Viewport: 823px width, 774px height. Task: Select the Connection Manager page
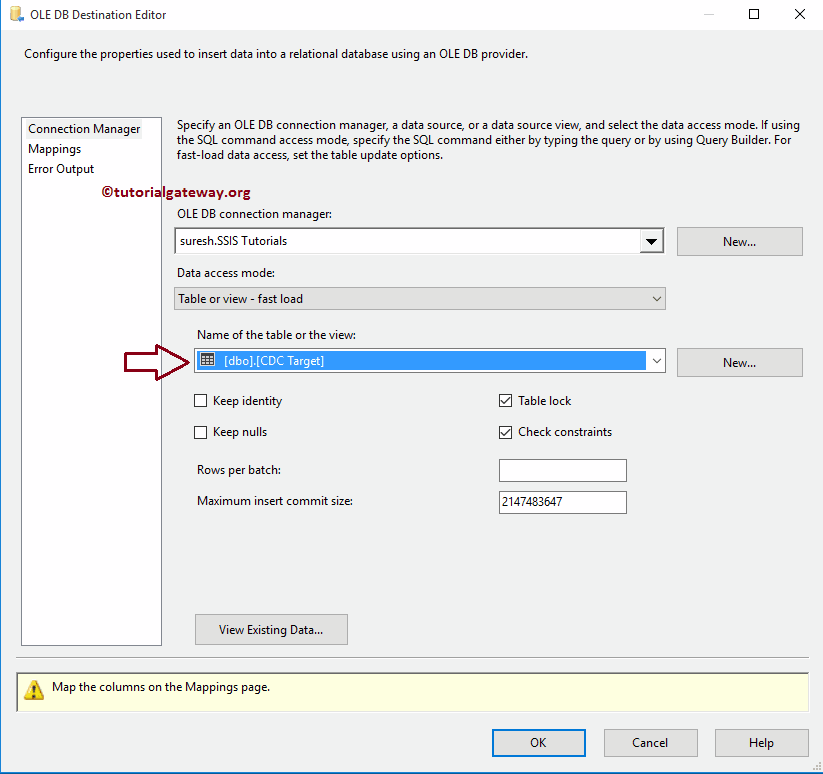[84, 128]
